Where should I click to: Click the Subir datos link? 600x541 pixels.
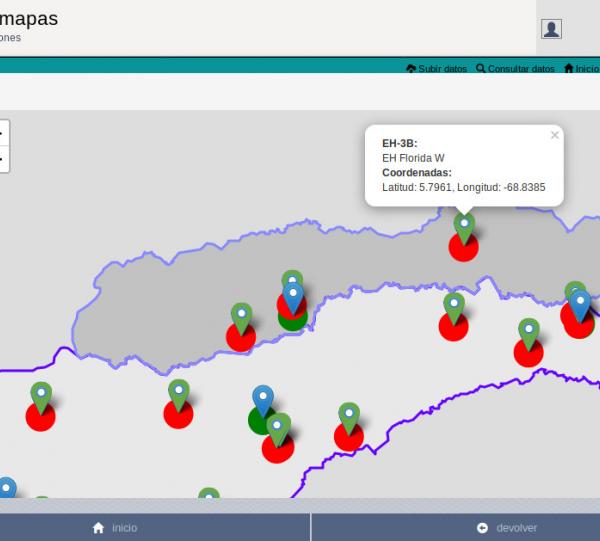point(437,69)
